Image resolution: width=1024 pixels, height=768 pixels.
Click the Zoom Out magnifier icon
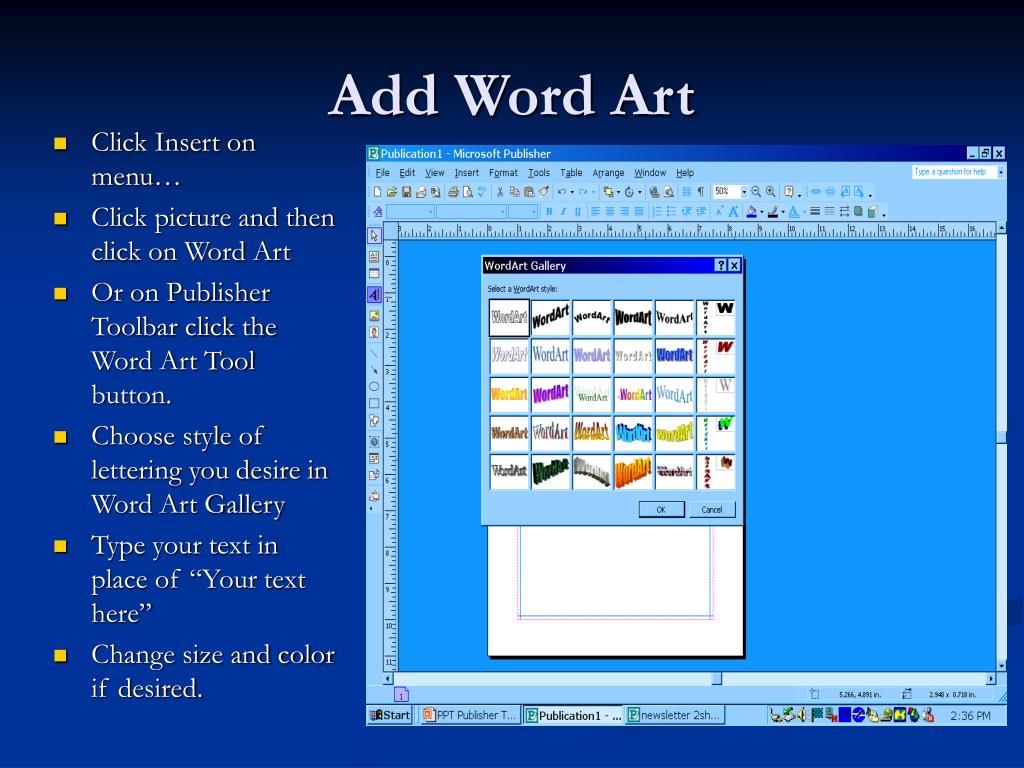tap(756, 191)
